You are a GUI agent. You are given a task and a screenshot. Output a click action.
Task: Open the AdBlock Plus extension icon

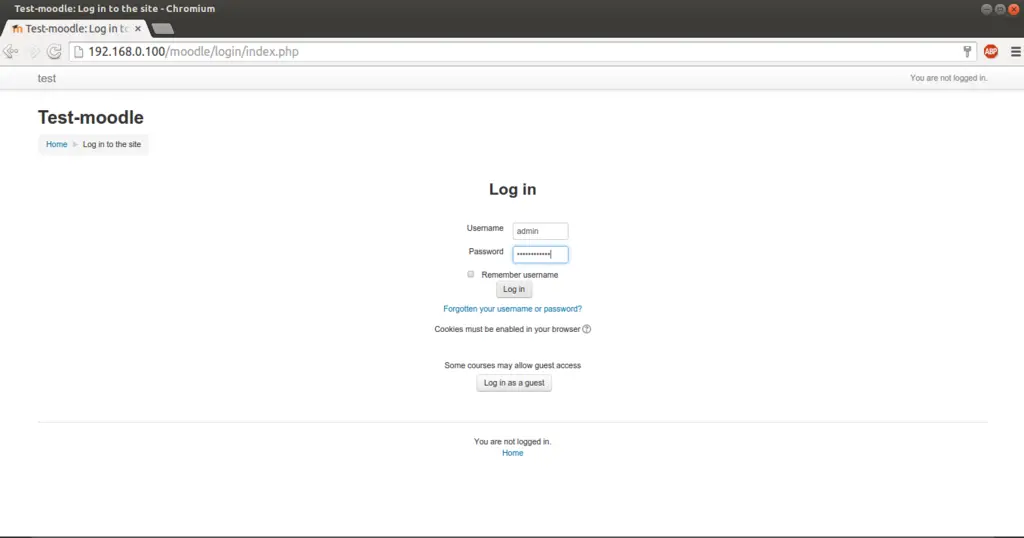click(x=991, y=52)
